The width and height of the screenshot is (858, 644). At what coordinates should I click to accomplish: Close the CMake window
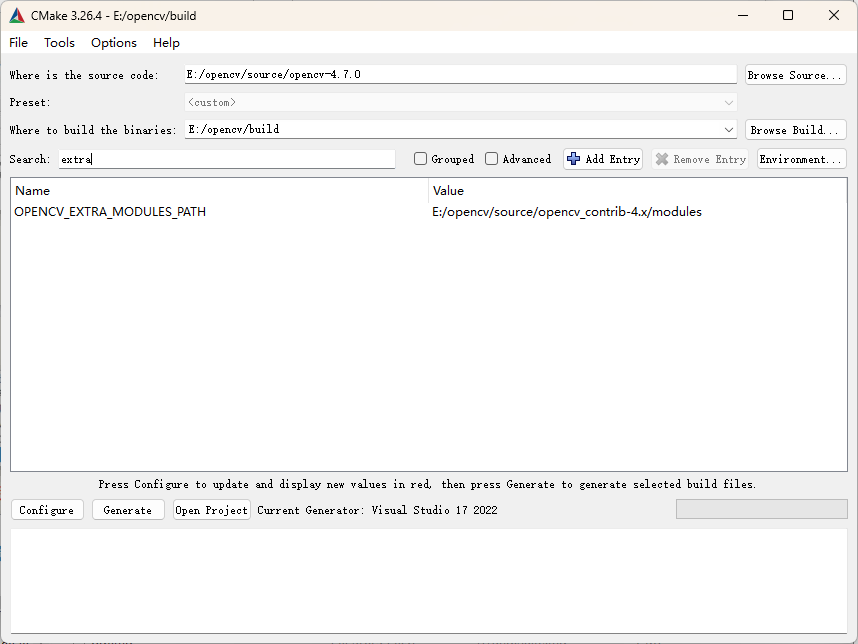click(833, 15)
